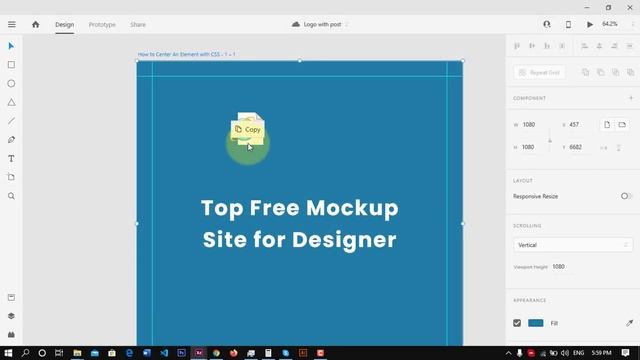Toggle the Fill checkbox

tap(517, 323)
